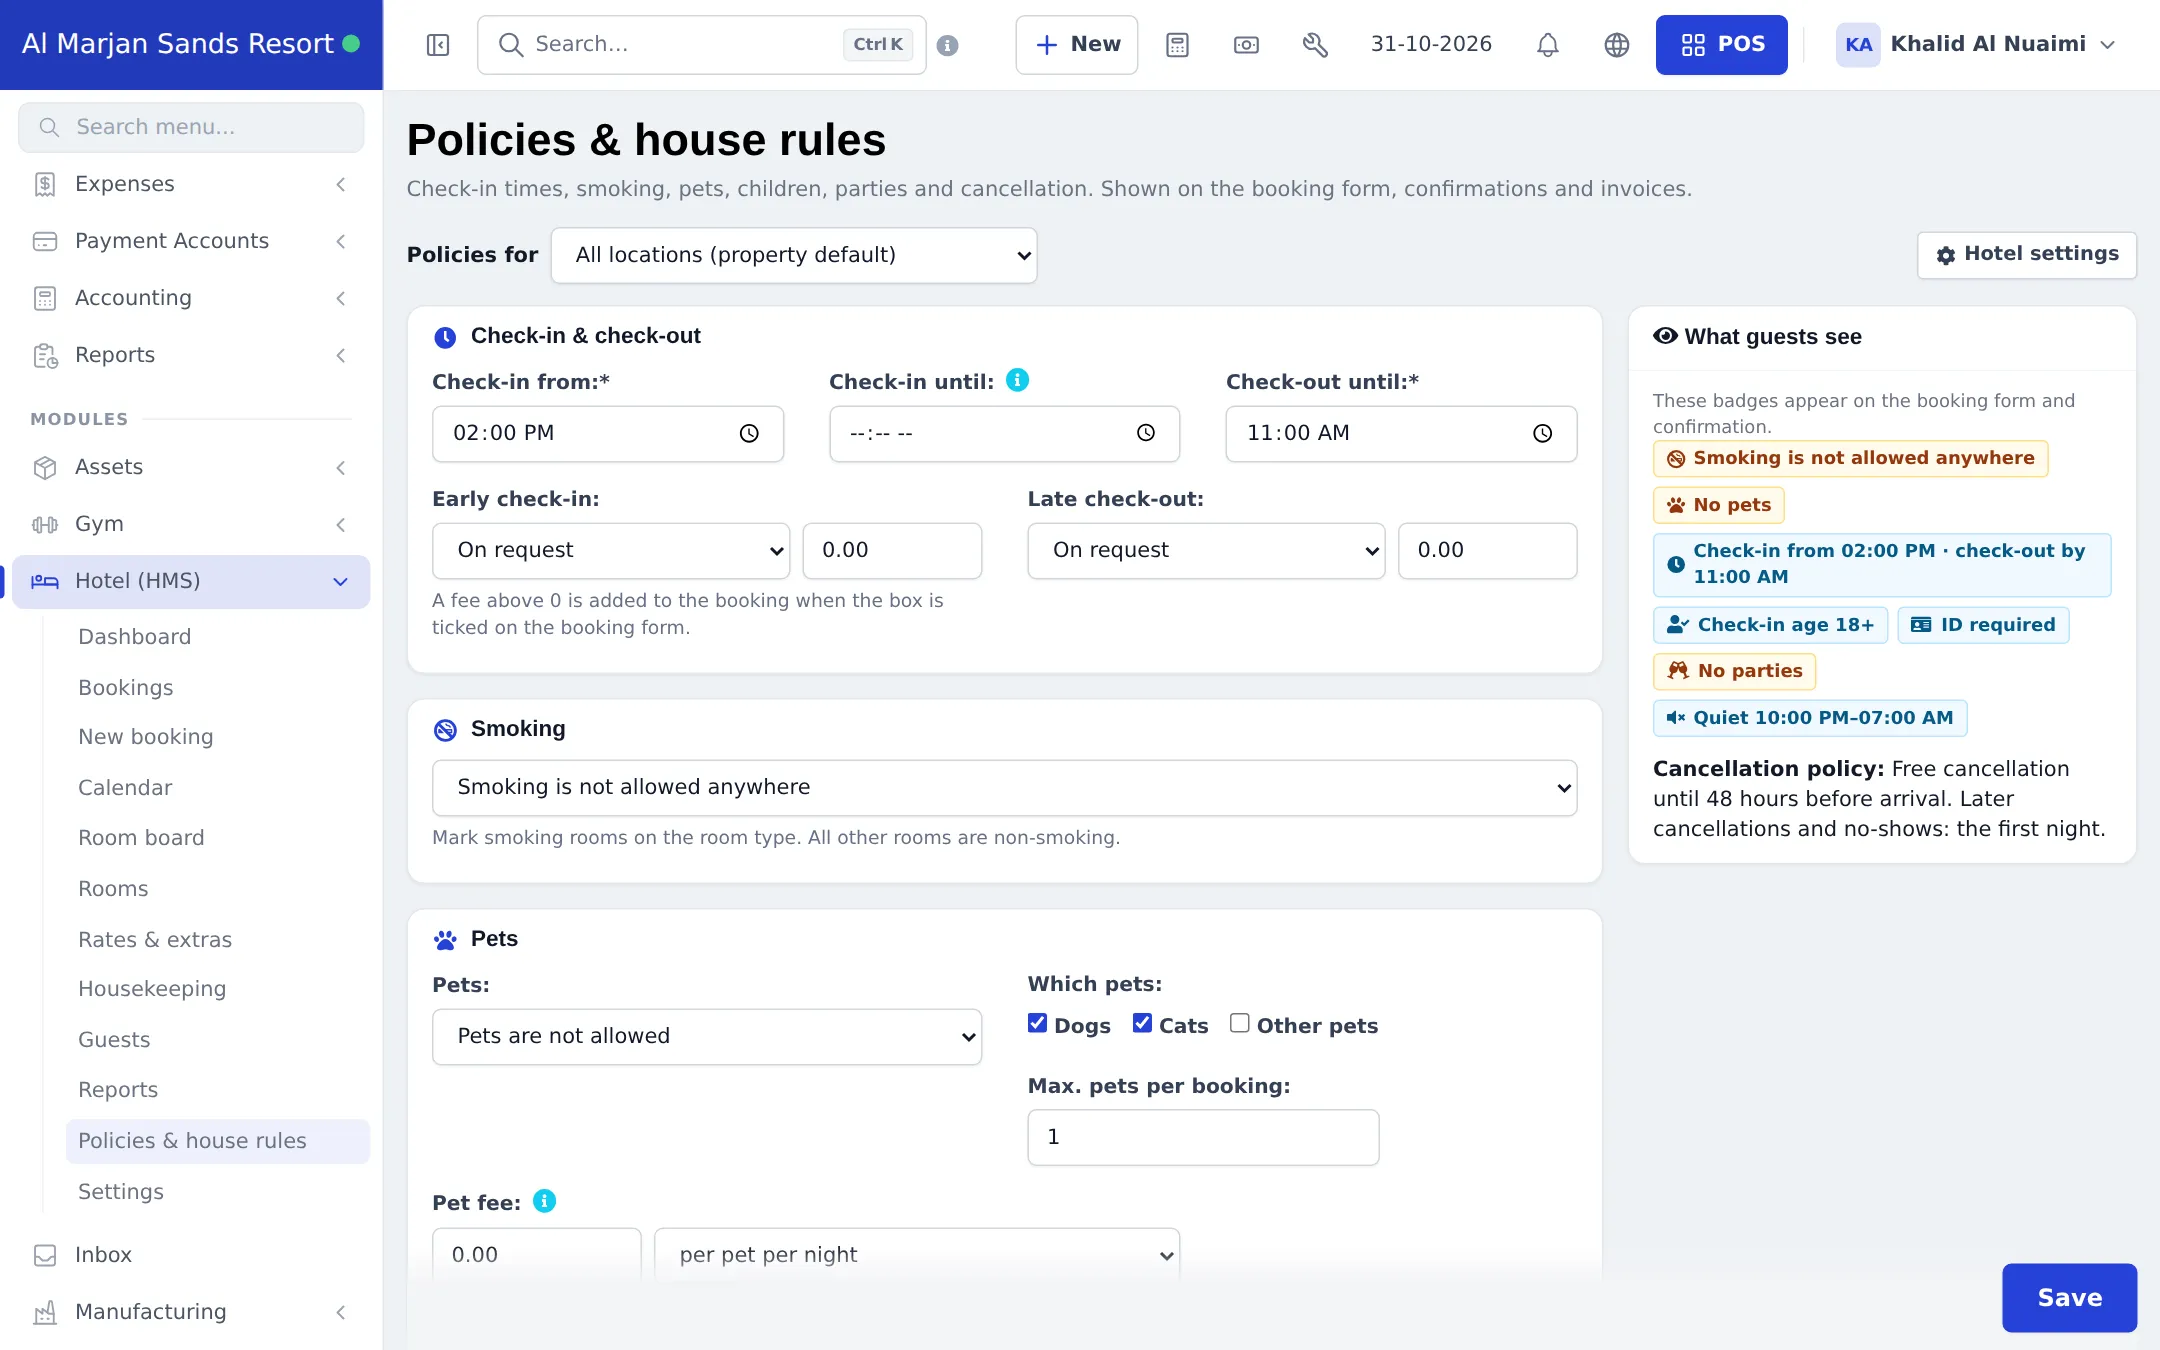Open the clock picker for Check-in until

(1146, 433)
